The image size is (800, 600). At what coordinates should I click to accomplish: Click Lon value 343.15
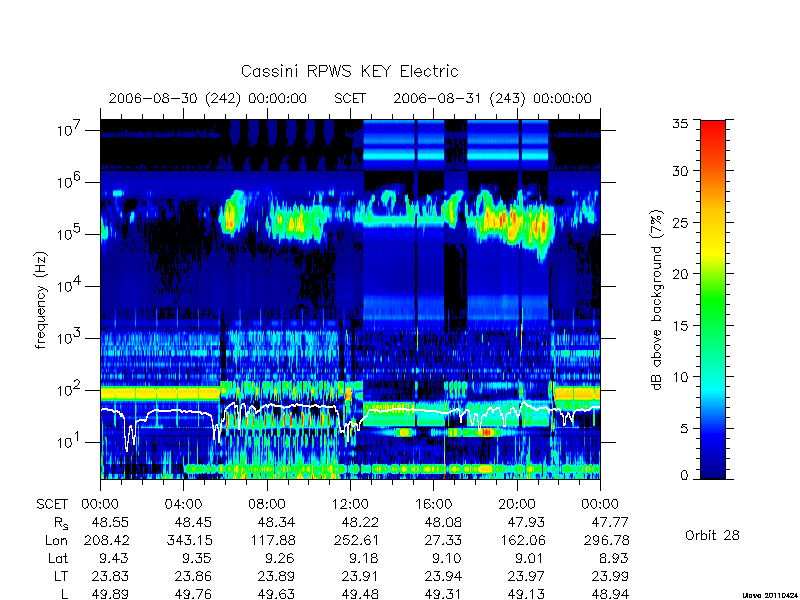tap(189, 540)
